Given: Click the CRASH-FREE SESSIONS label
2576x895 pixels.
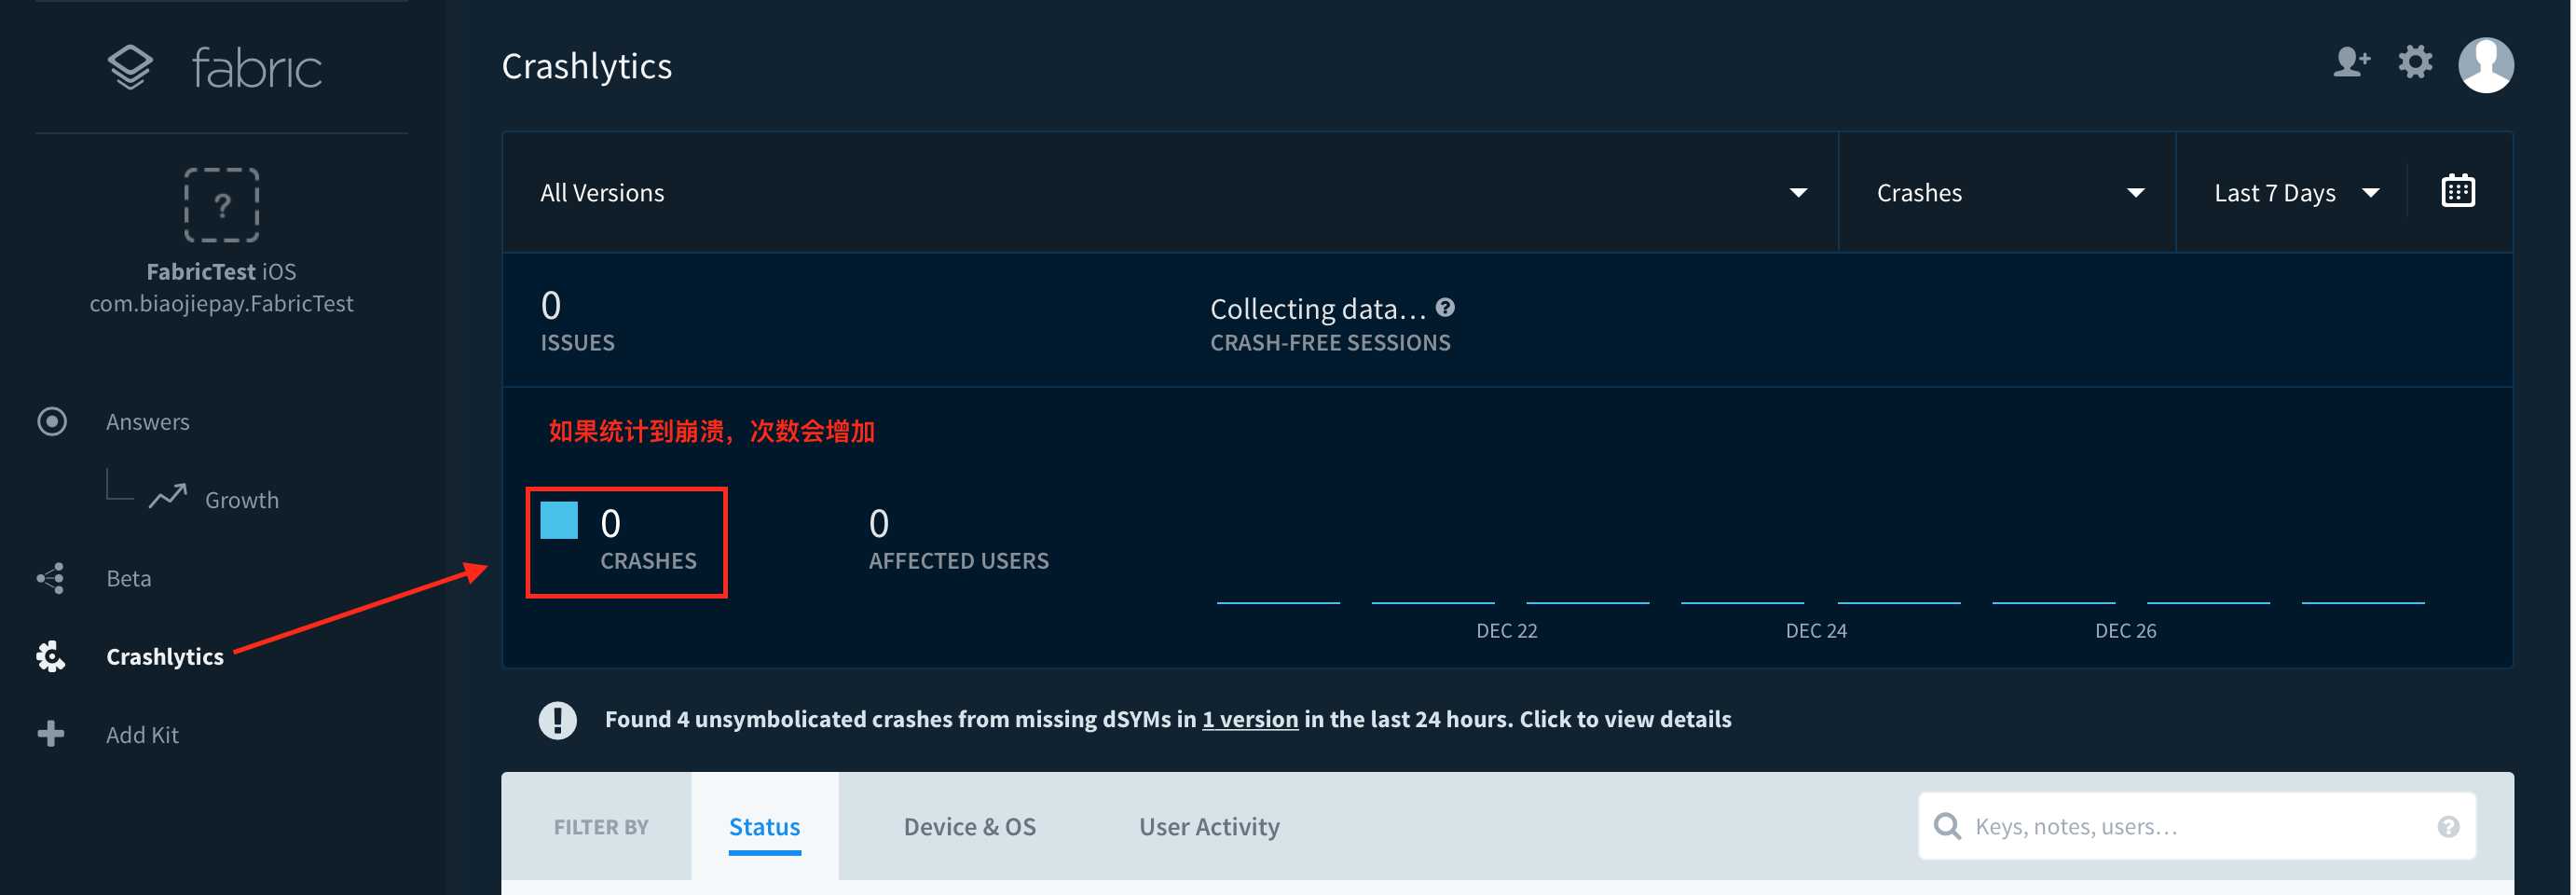Looking at the screenshot, I should tap(1329, 343).
